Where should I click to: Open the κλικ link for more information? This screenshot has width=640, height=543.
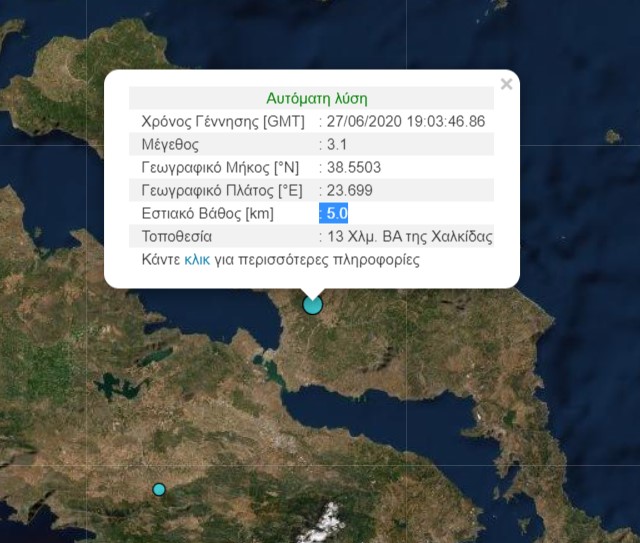tap(197, 260)
